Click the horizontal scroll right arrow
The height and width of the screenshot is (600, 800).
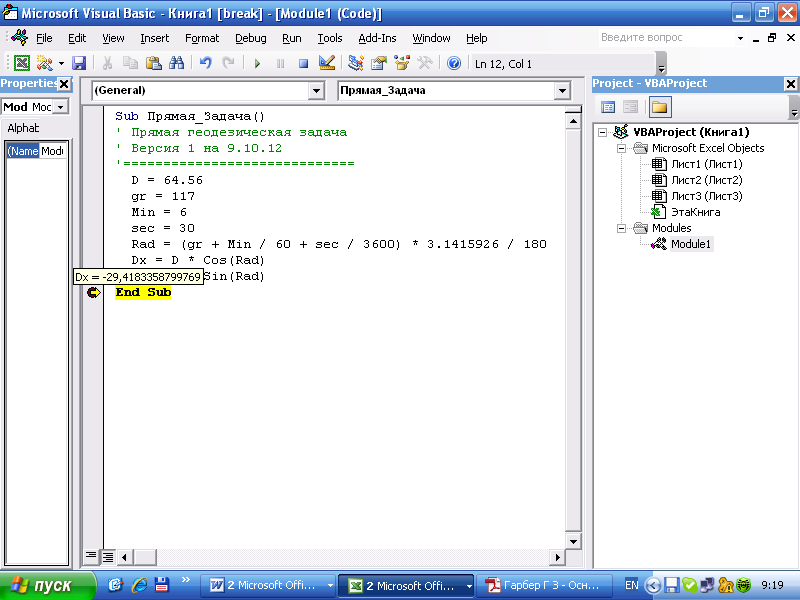(558, 557)
